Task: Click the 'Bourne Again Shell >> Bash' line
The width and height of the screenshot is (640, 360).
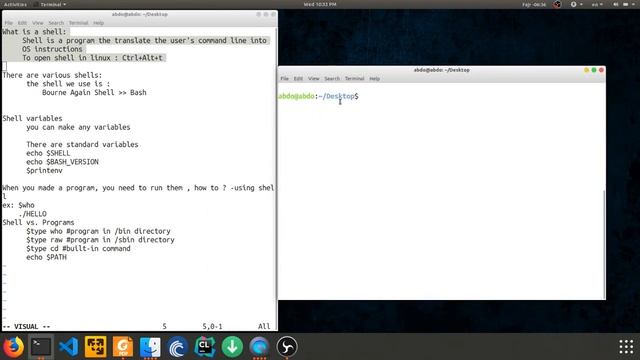Action: coord(94,93)
